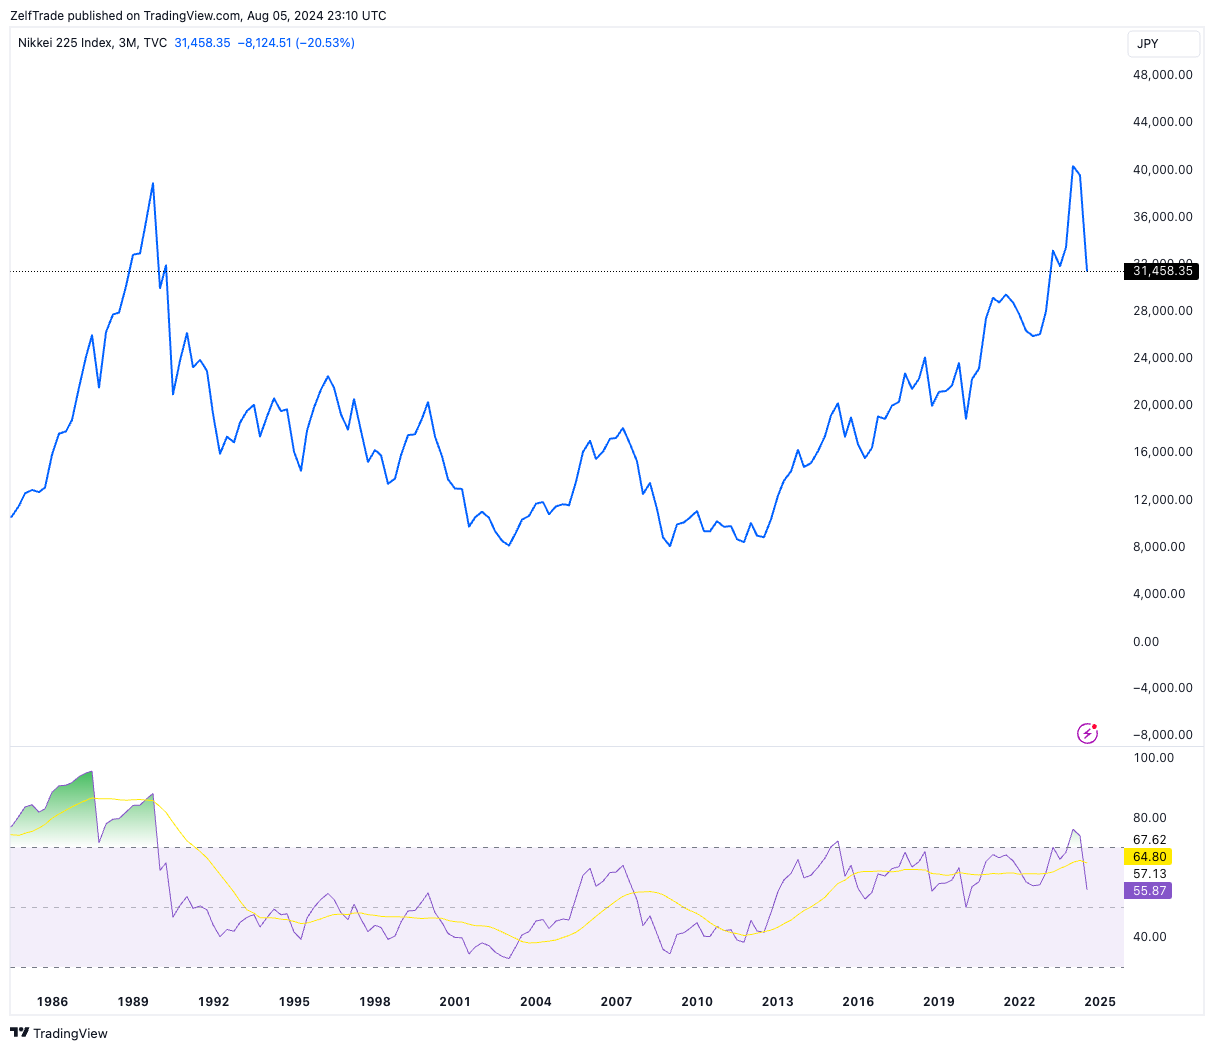The image size is (1214, 1050).
Task: Open the JPY currency selector
Action: (x=1163, y=44)
